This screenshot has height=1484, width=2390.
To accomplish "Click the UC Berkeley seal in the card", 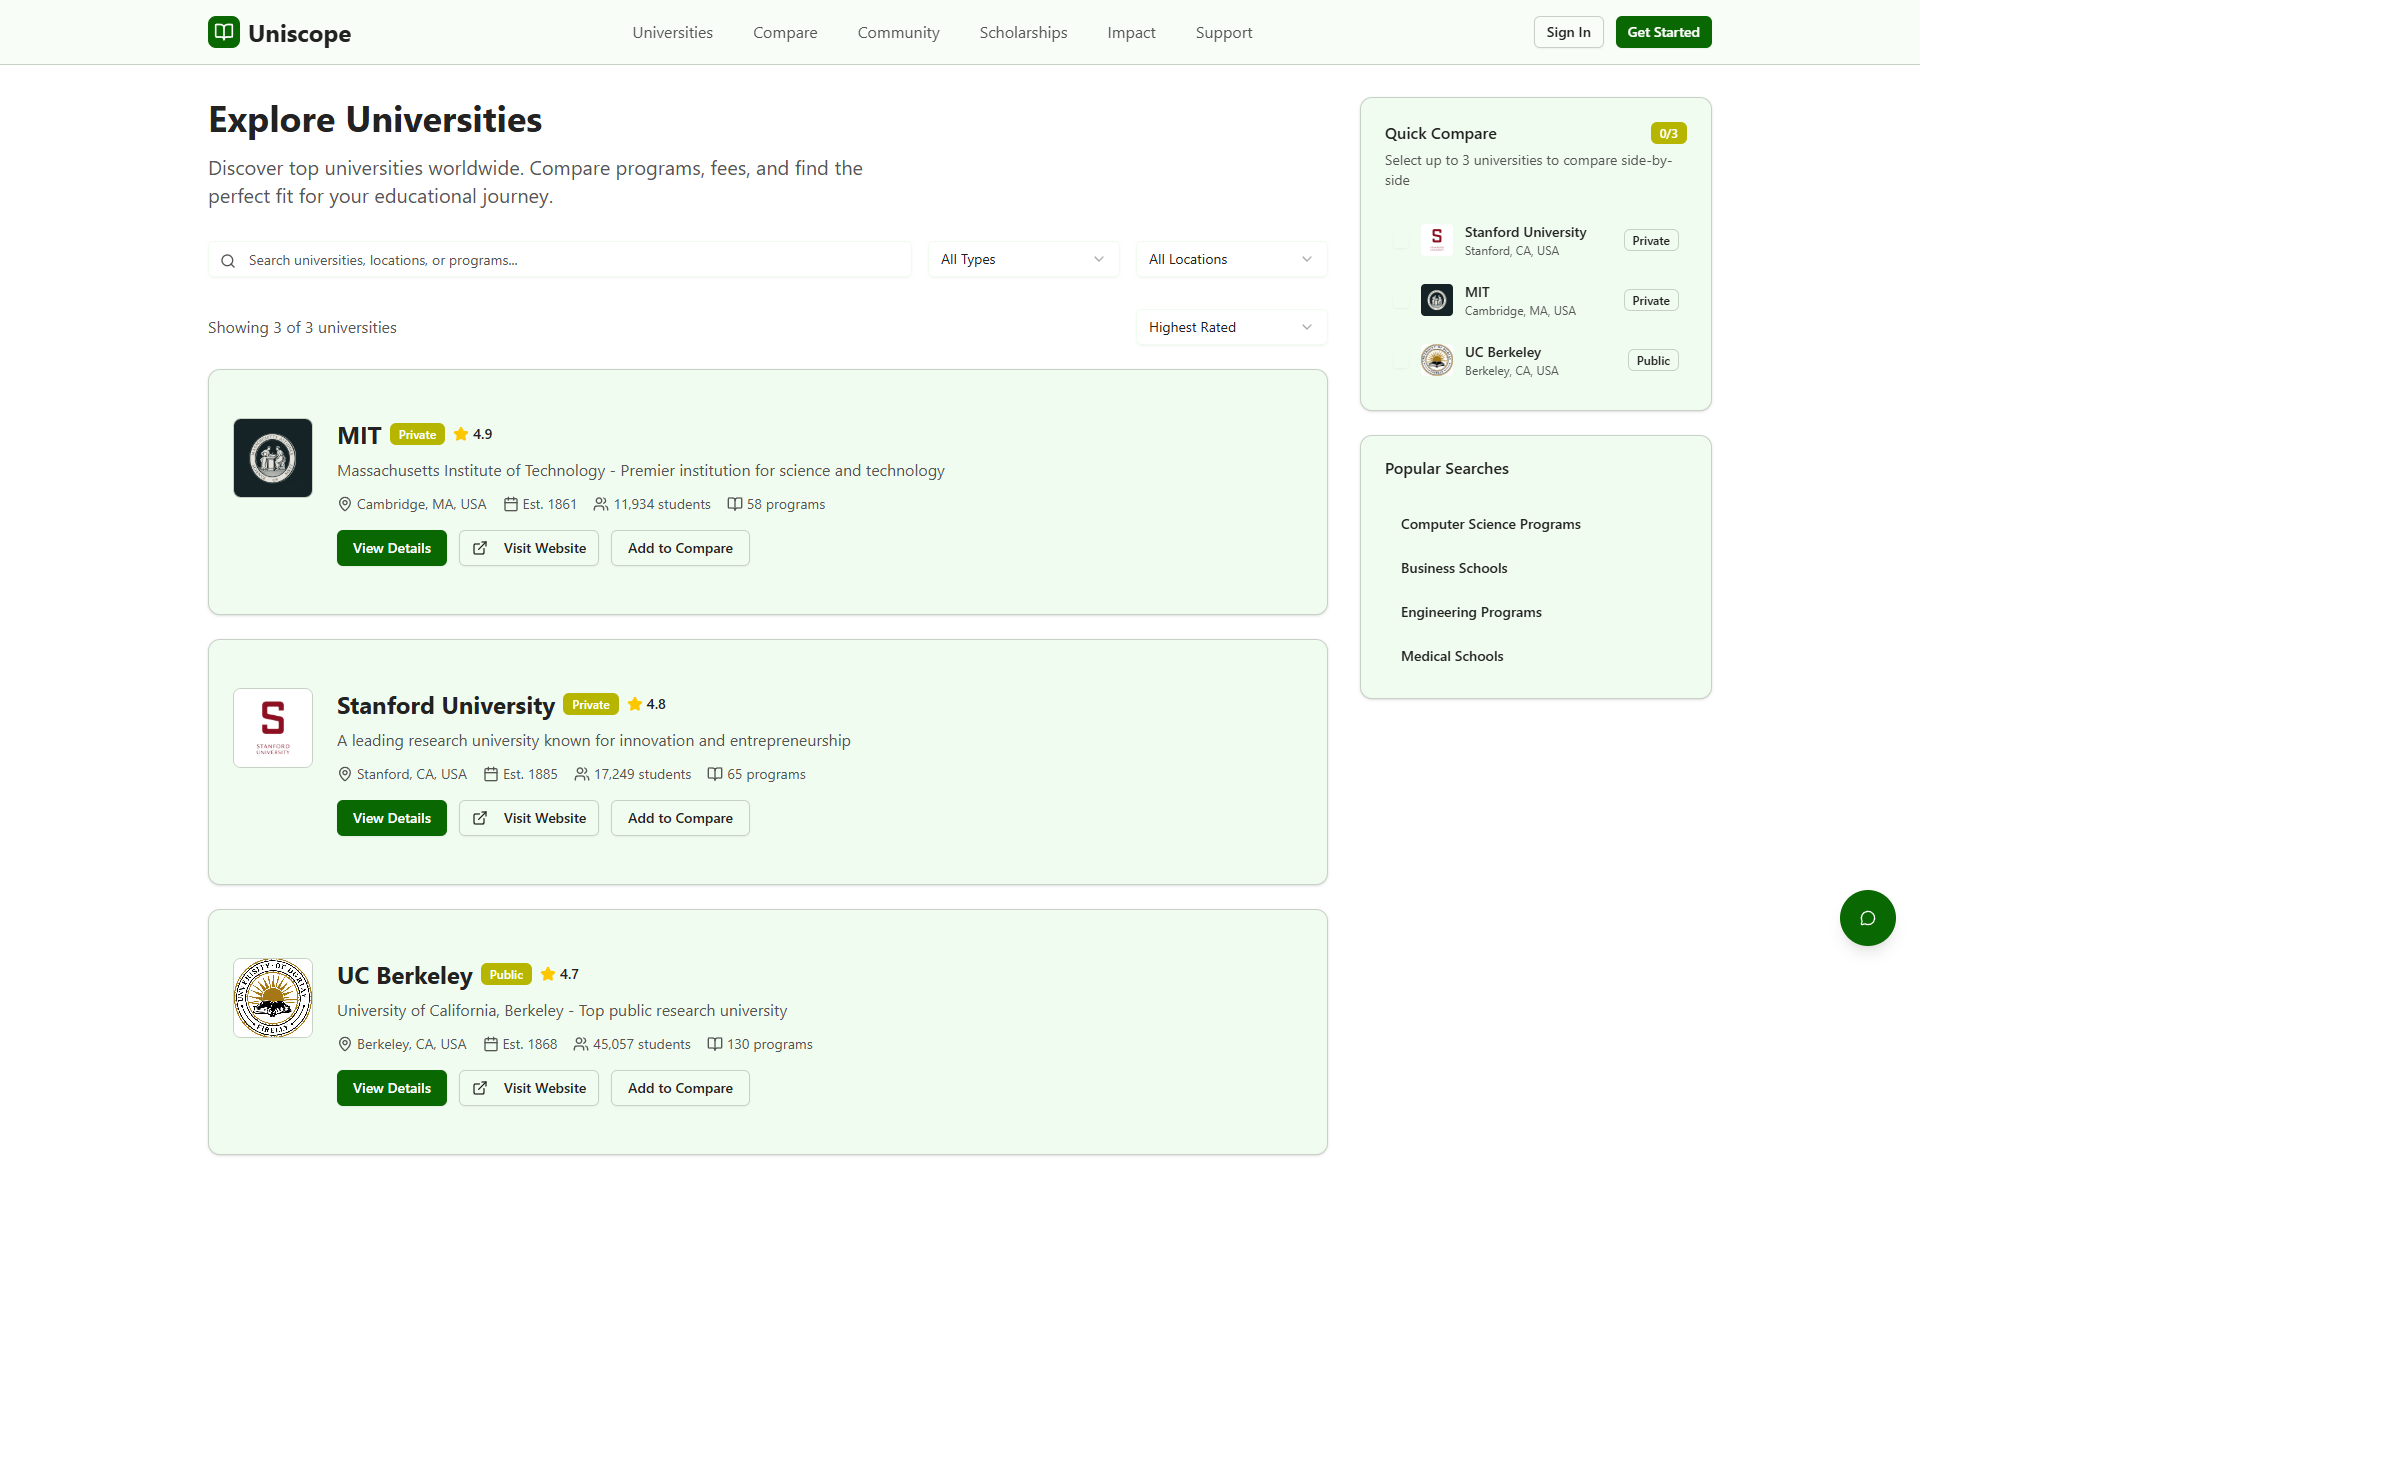I will pos(273,998).
